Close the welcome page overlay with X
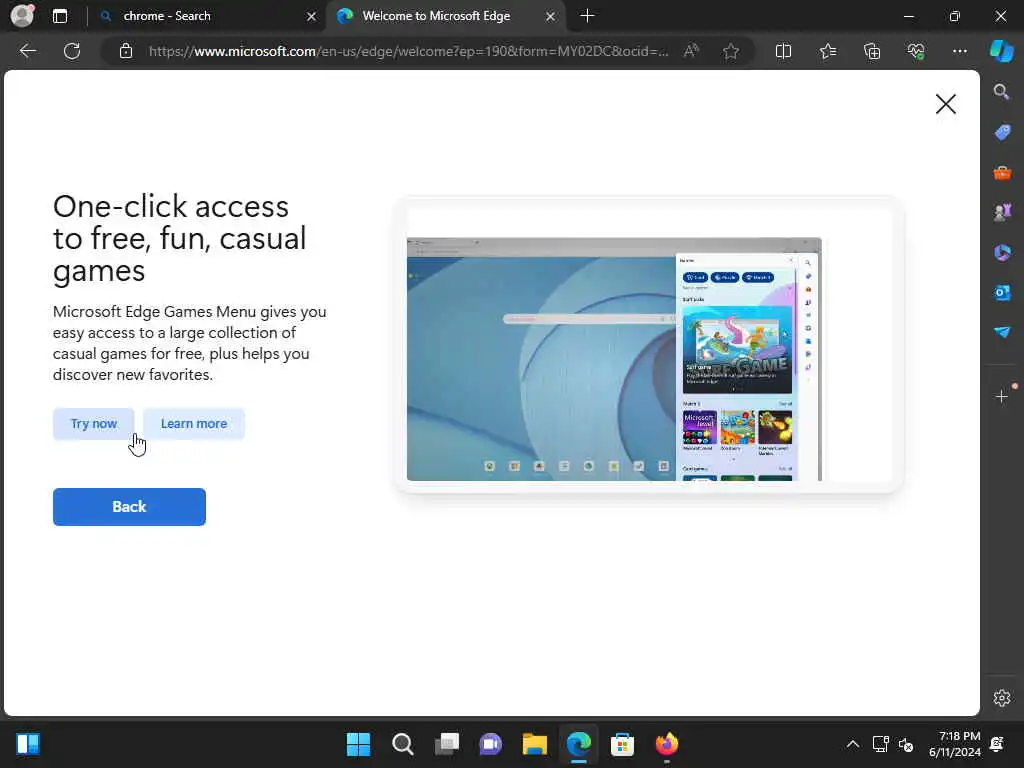This screenshot has height=768, width=1024. 945,104
